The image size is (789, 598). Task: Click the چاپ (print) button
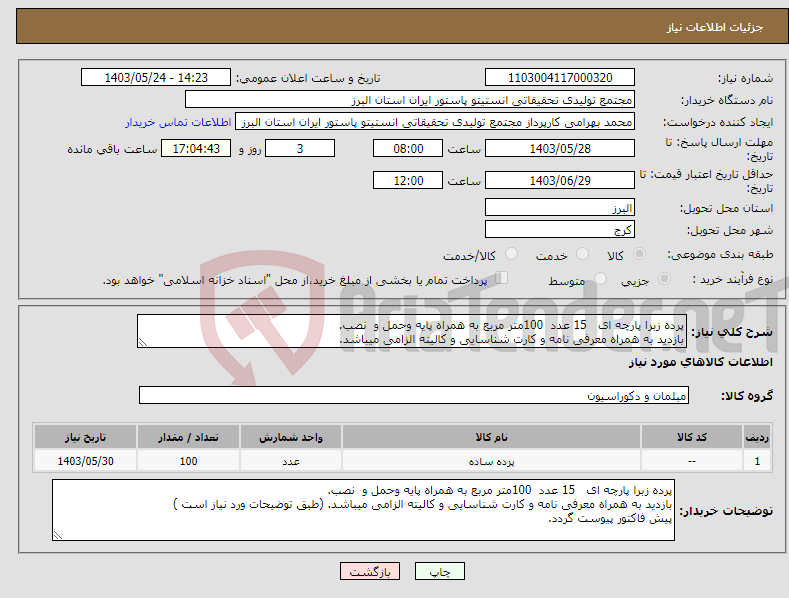tap(439, 571)
